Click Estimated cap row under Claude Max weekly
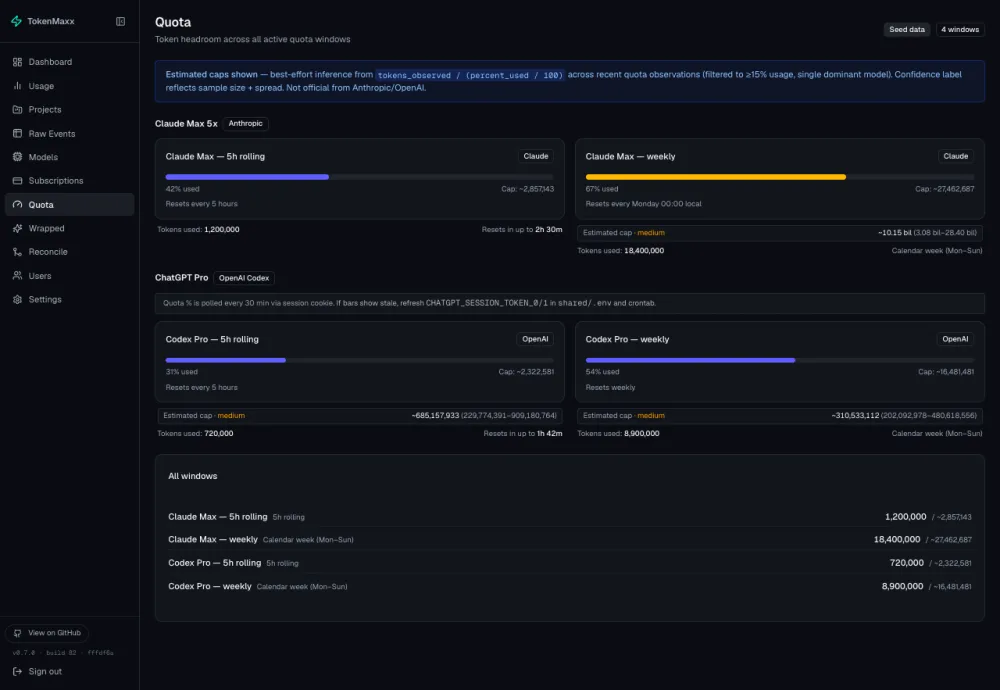 [779, 233]
